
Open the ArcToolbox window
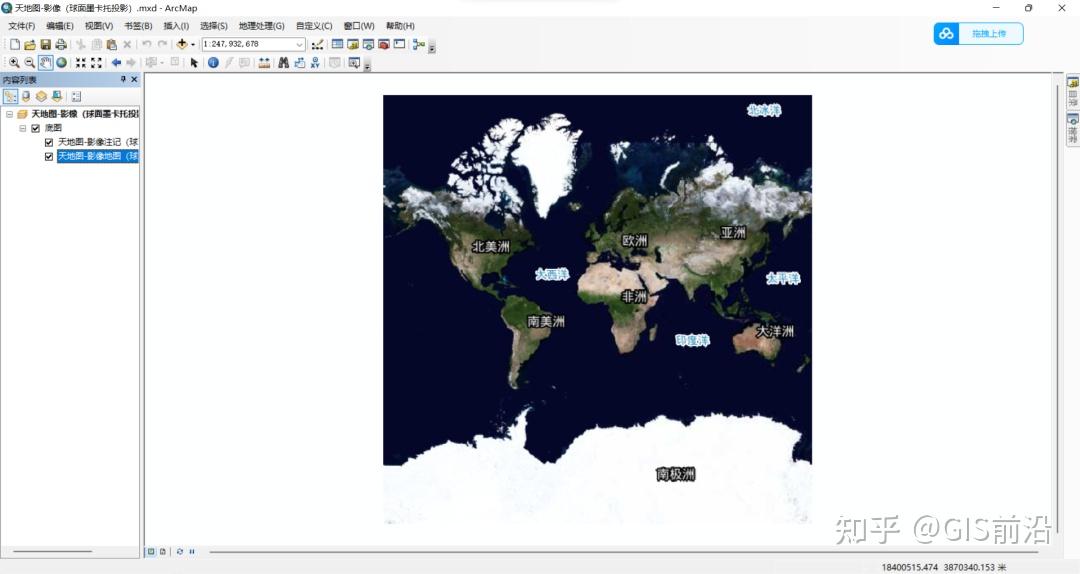(384, 44)
